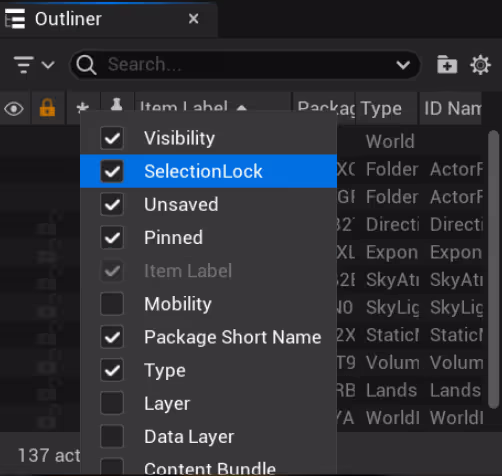Select the Directi type cell
The image size is (502, 476).
(392, 224)
